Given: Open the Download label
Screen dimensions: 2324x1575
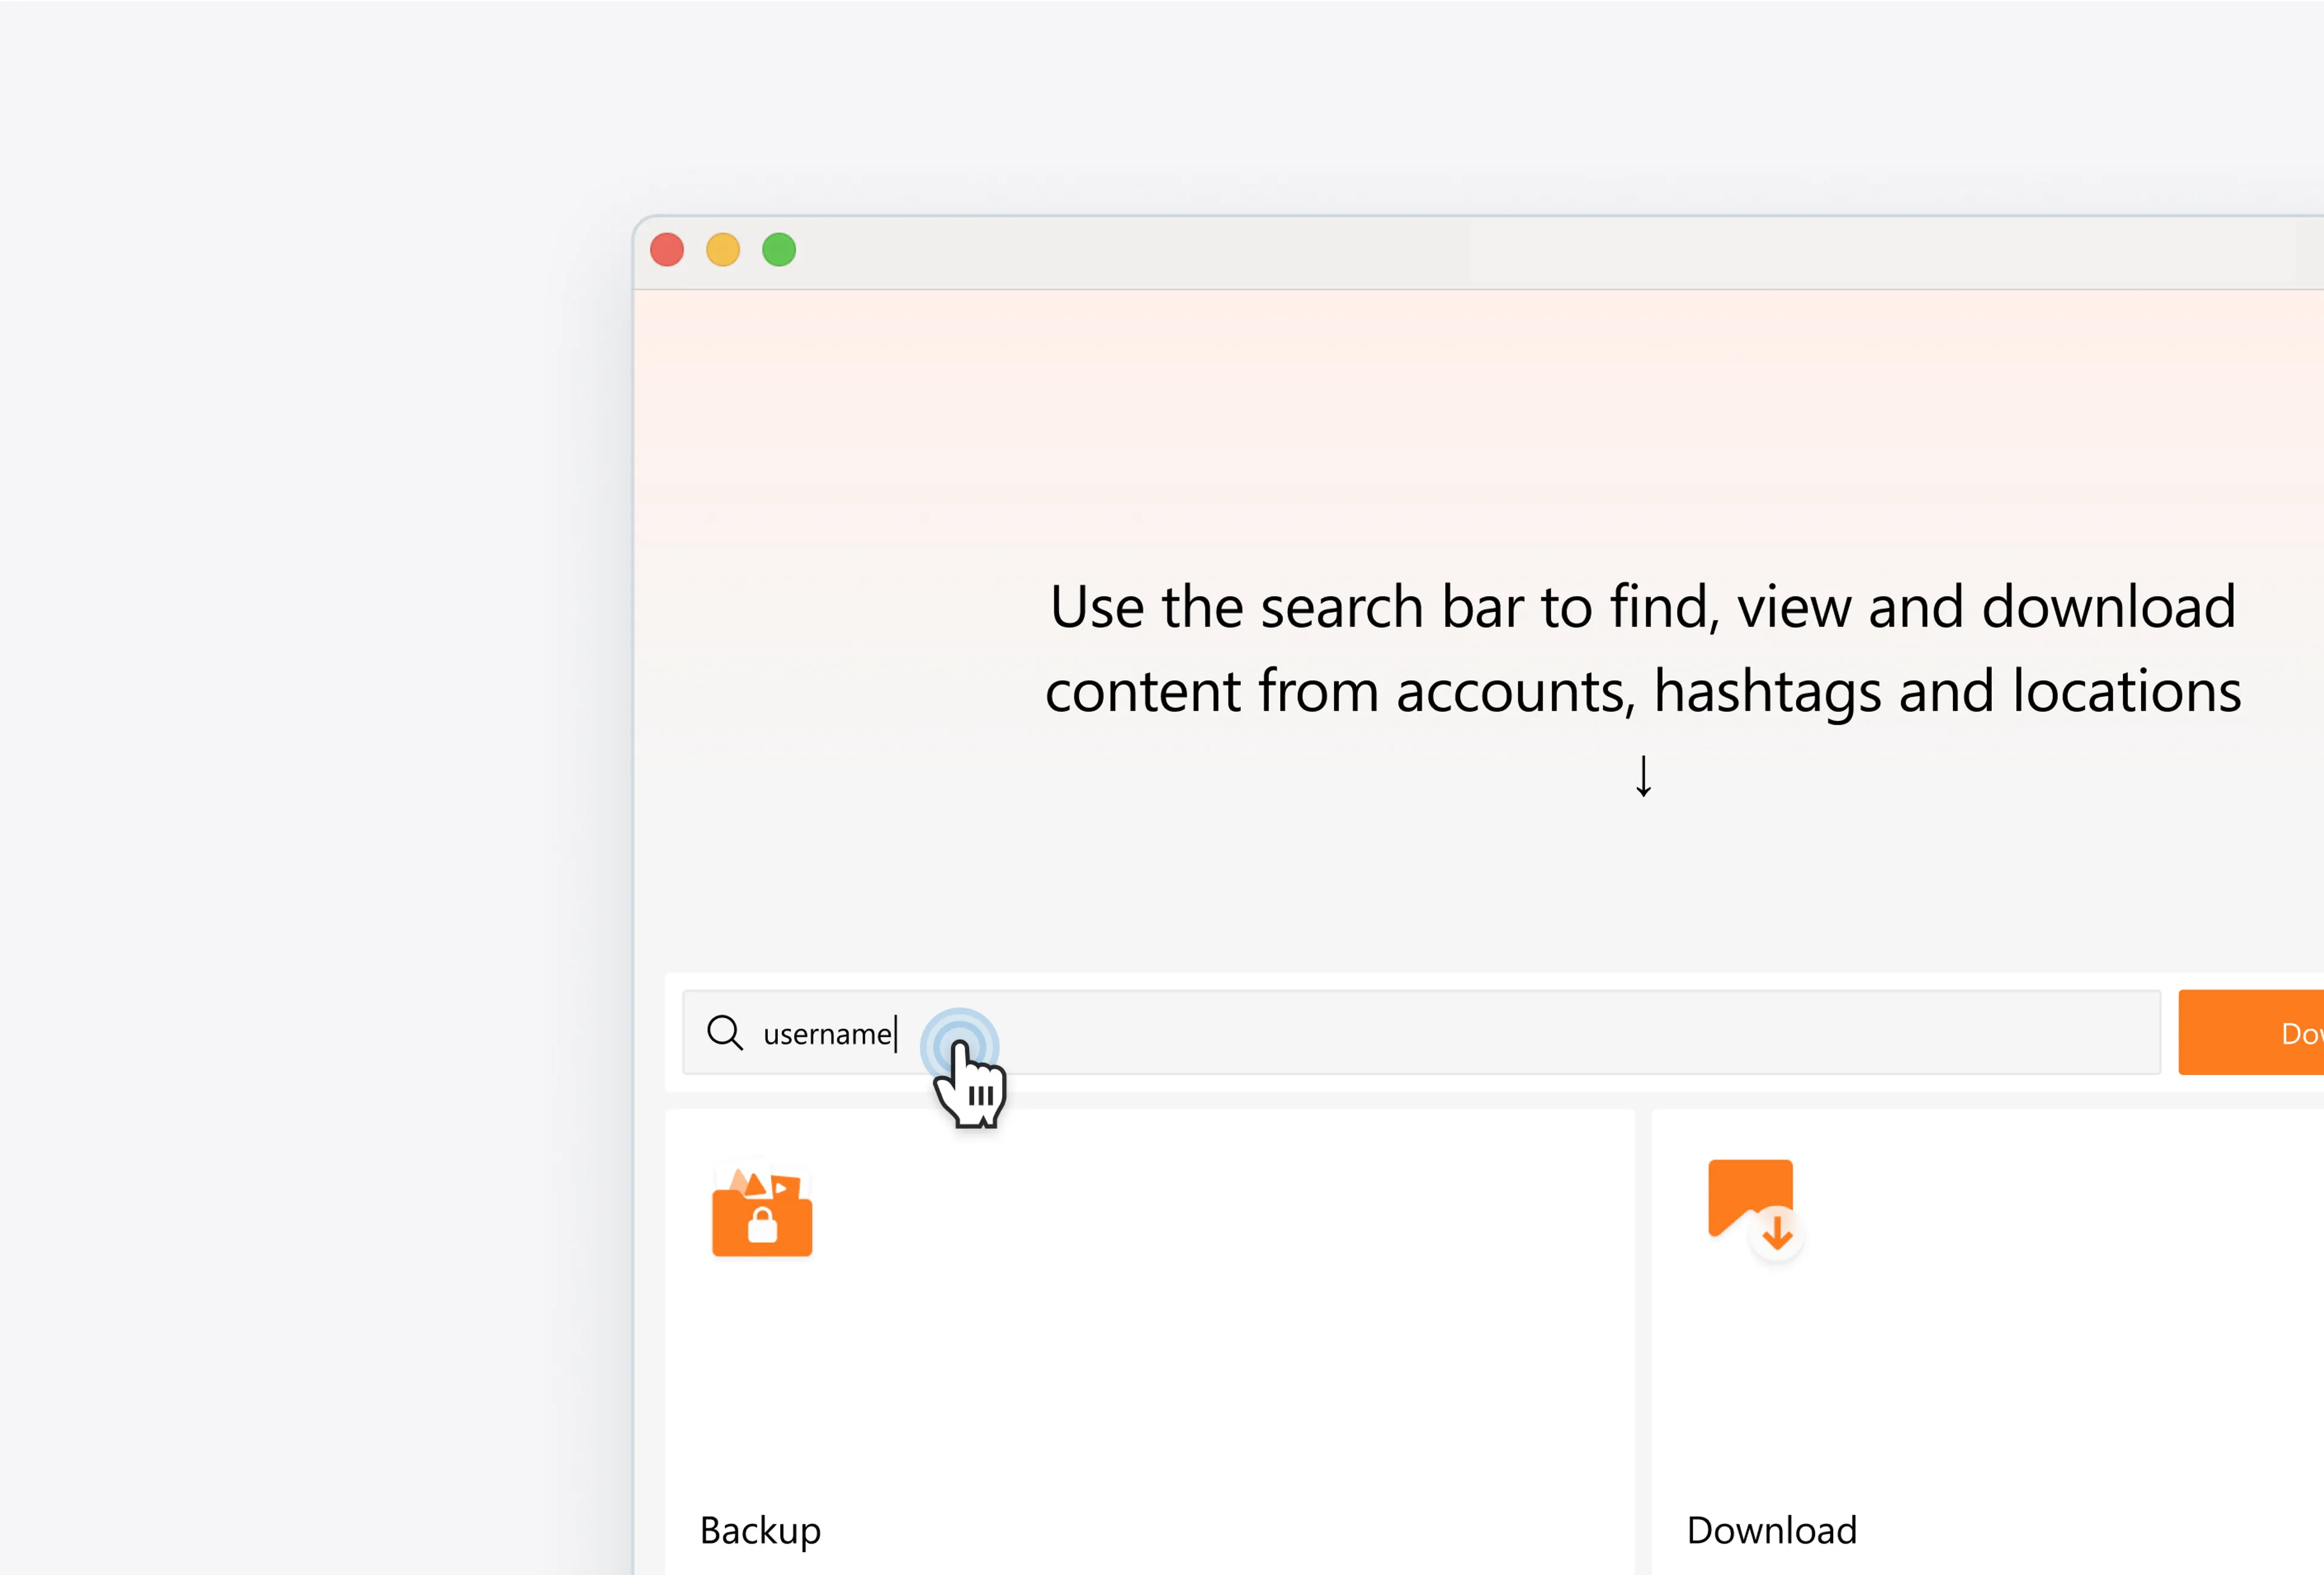Looking at the screenshot, I should coord(1771,1530).
